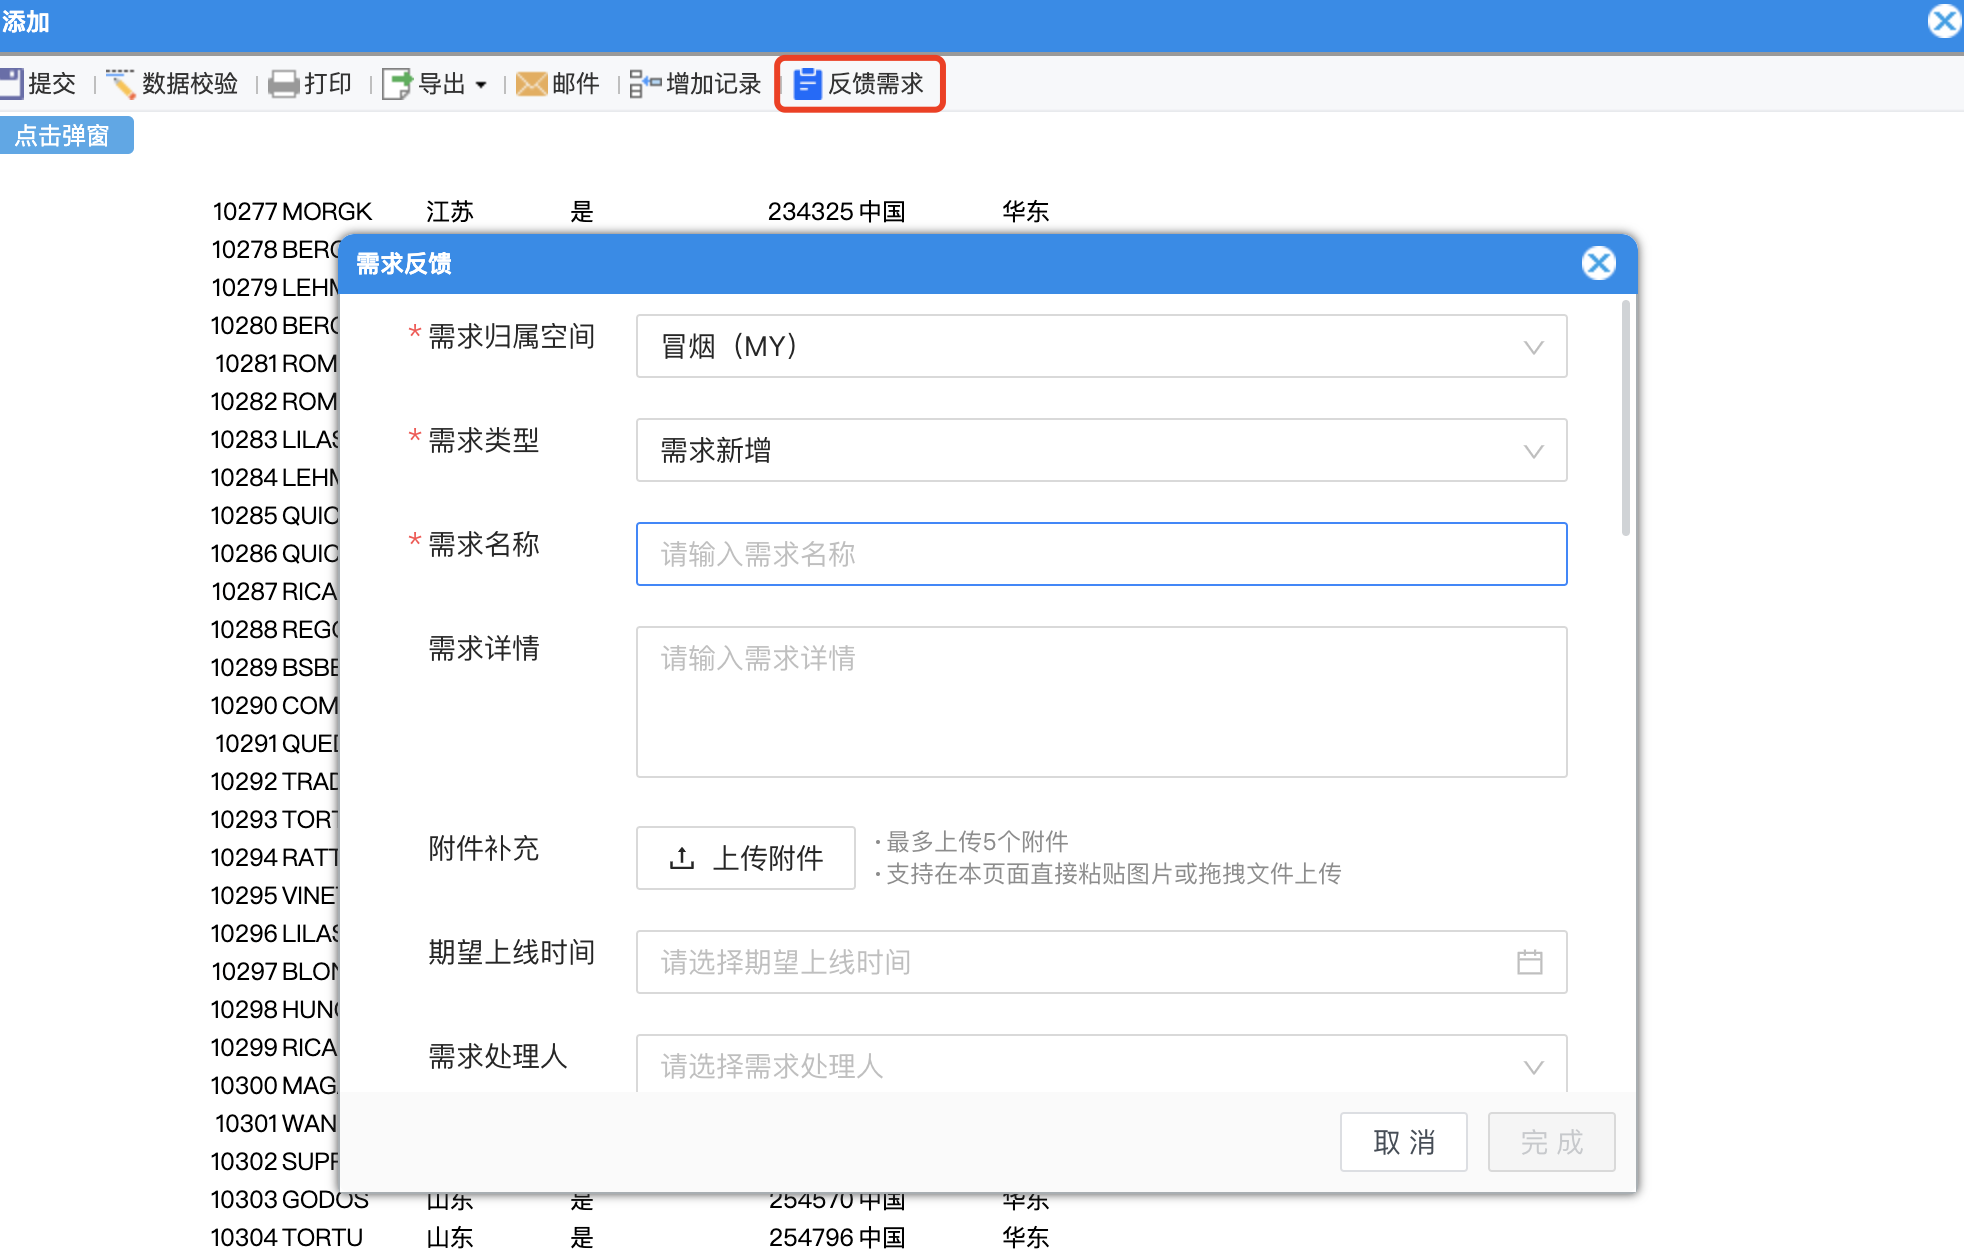Click the upload attachment (上传附件) button

[746, 858]
